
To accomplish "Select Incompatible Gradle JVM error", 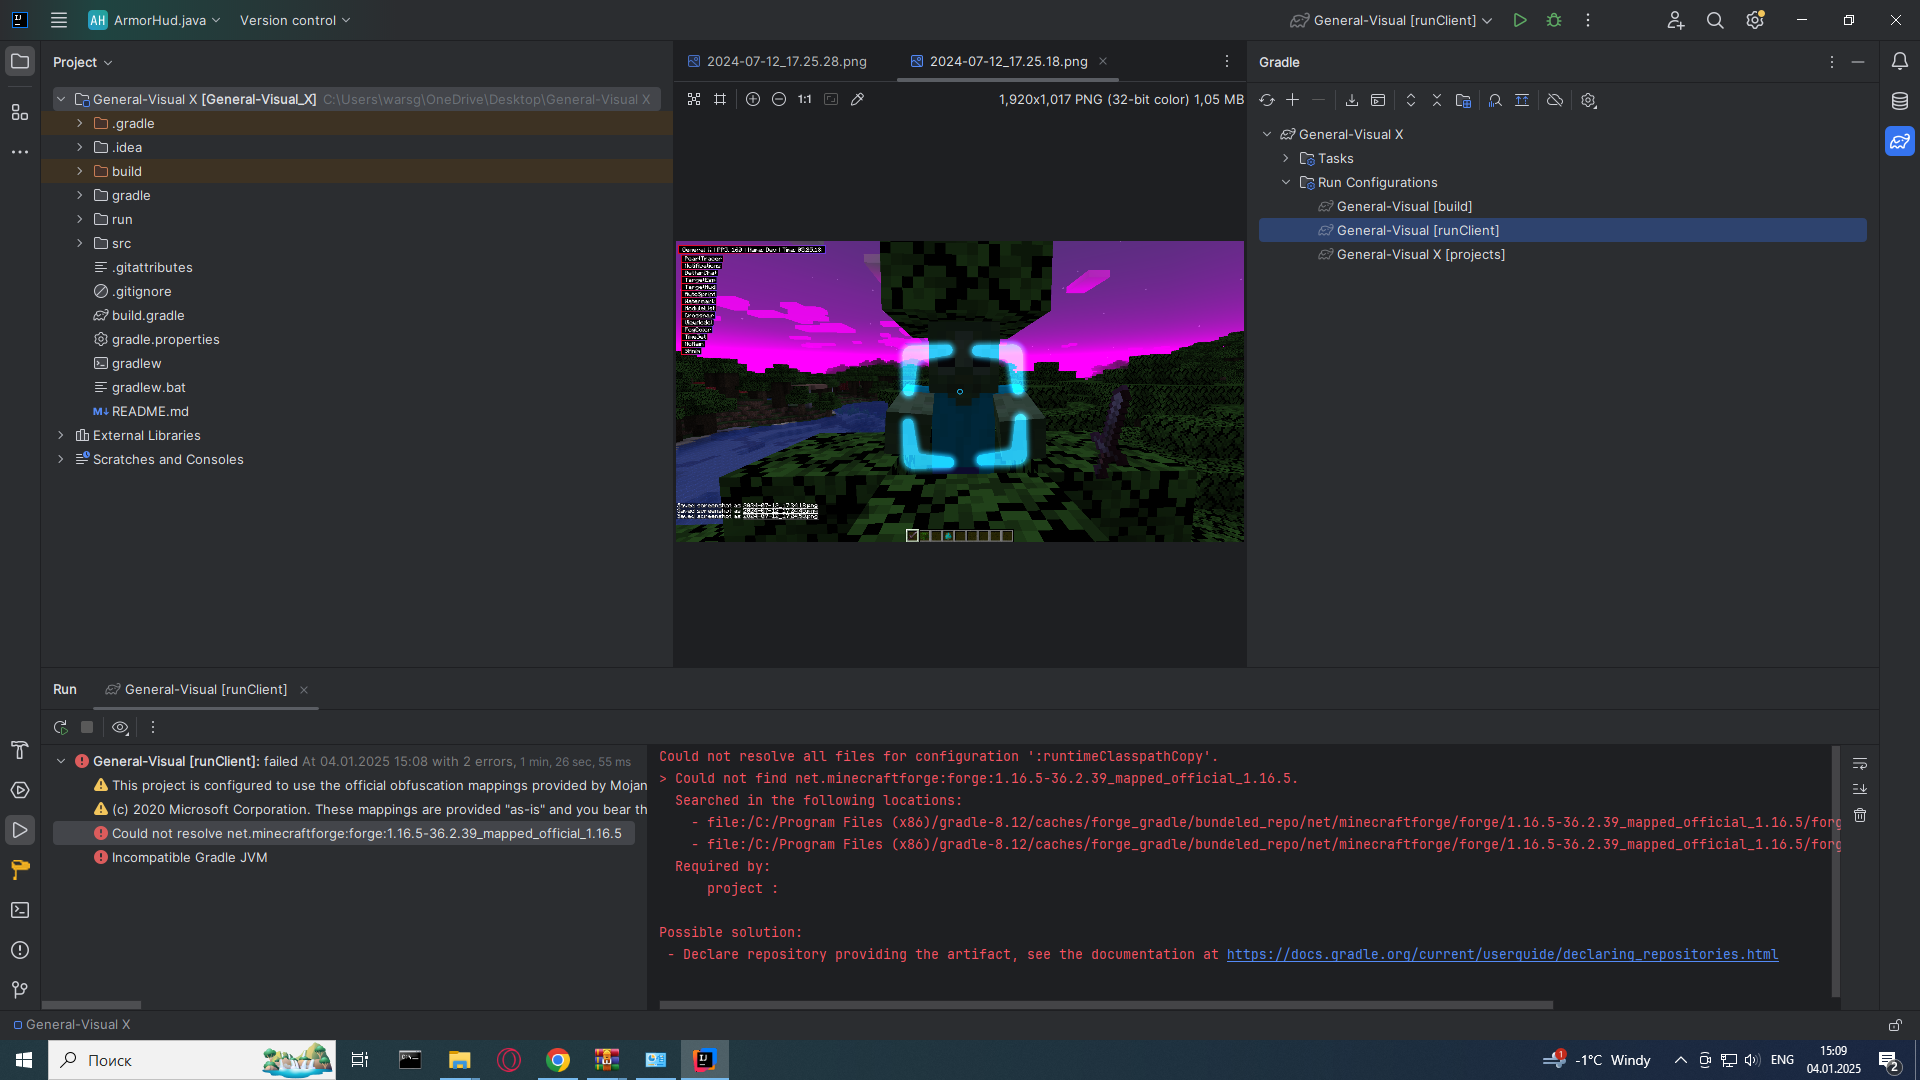I will [x=189, y=857].
